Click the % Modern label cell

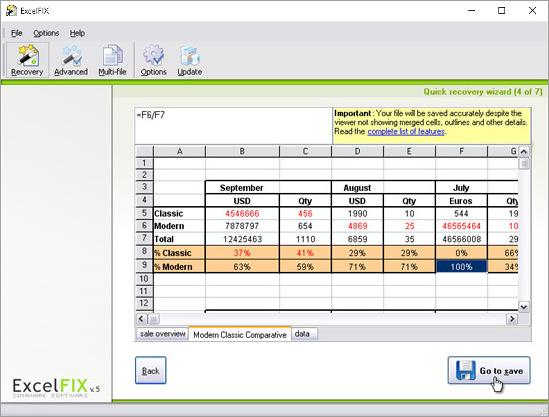click(179, 266)
